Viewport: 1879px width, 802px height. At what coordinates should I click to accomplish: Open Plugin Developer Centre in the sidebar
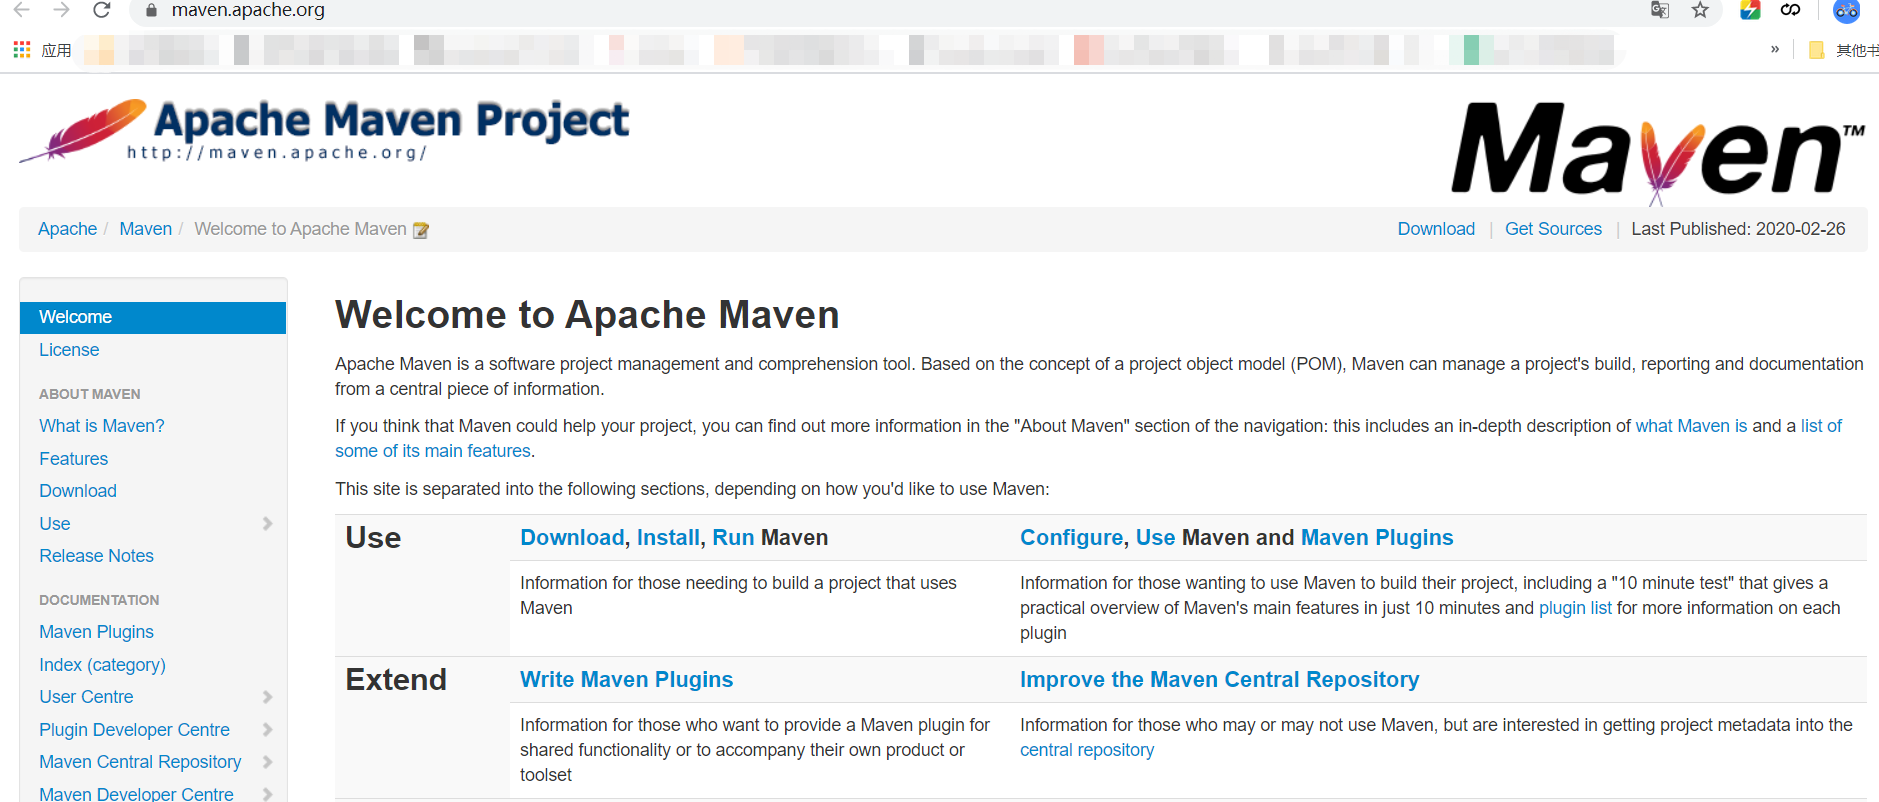pos(134,730)
